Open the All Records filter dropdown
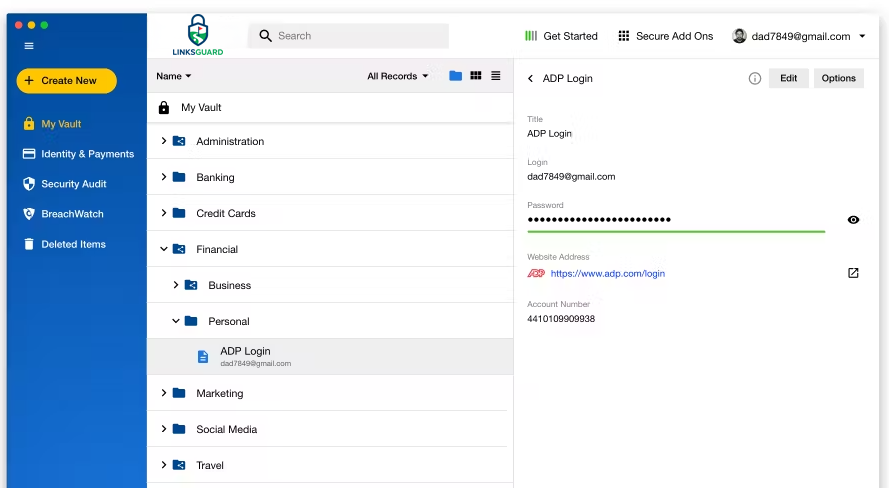 coord(398,76)
